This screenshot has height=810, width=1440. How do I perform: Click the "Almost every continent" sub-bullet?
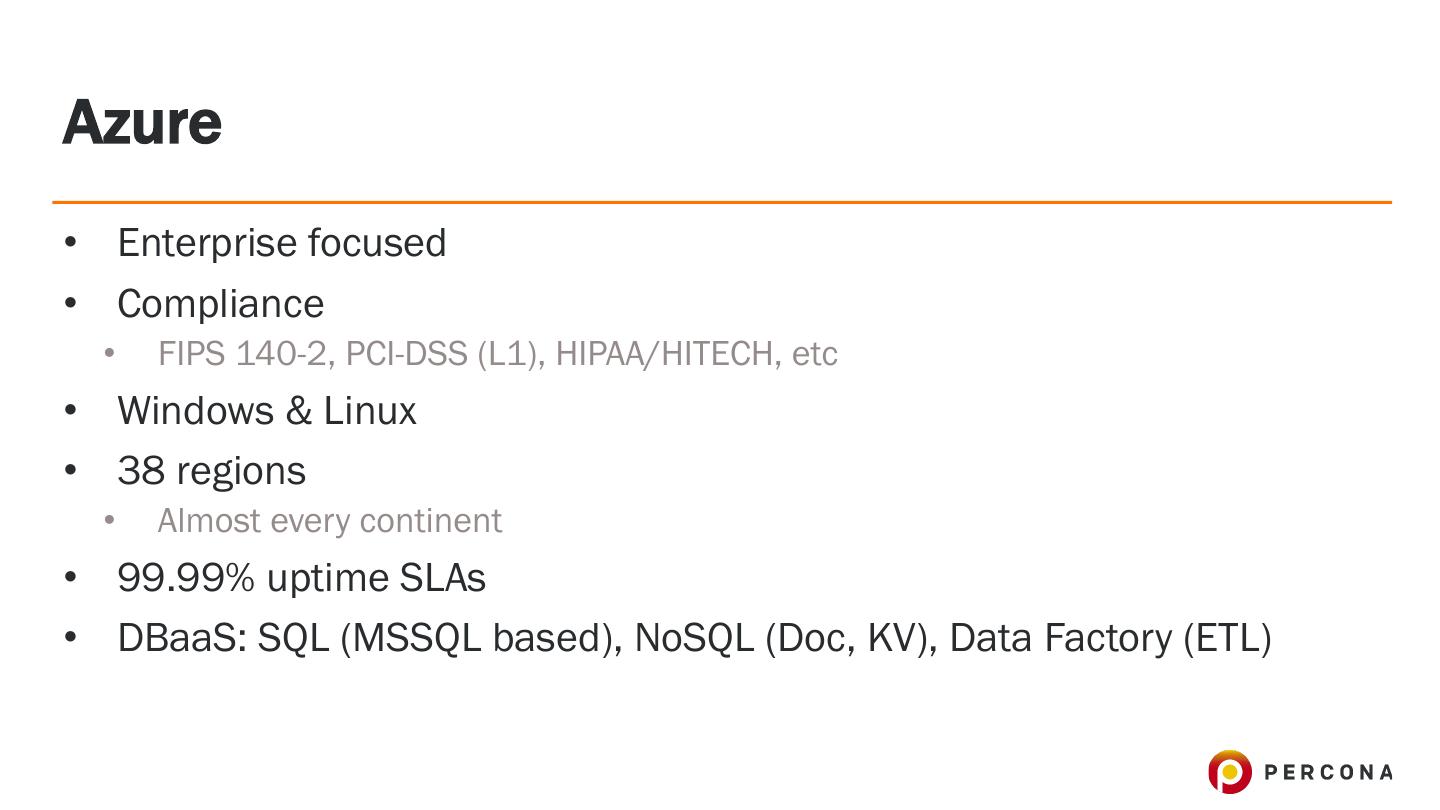[329, 521]
